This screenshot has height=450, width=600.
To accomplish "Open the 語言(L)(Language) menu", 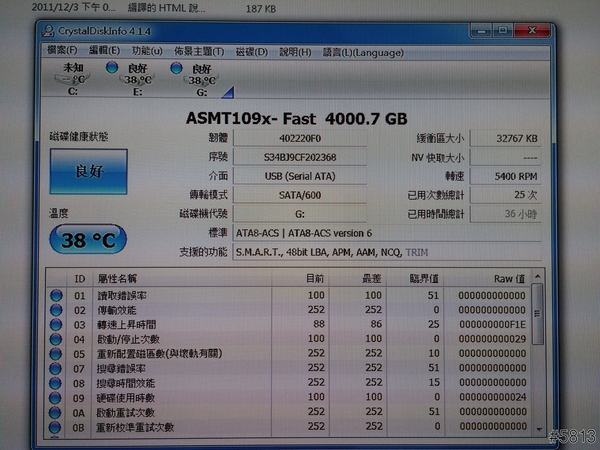I will [353, 50].
